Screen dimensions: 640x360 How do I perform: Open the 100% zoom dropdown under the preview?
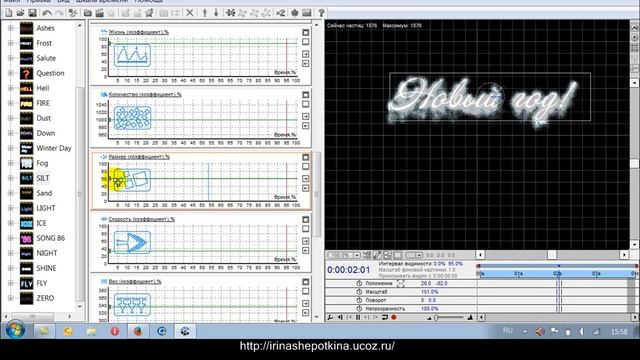[357, 255]
